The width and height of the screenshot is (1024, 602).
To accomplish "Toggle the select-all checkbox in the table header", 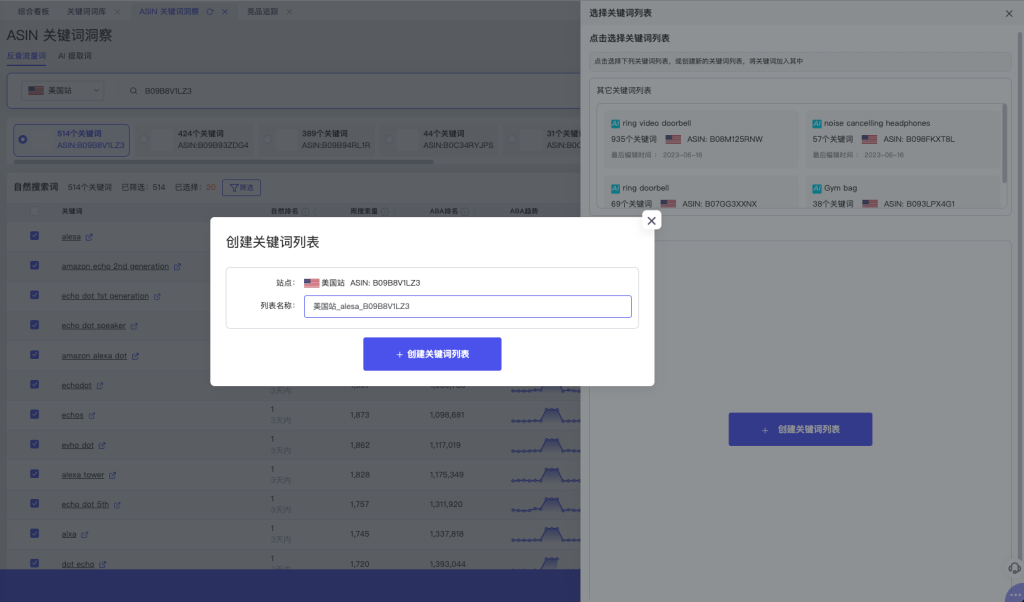I will pos(35,211).
